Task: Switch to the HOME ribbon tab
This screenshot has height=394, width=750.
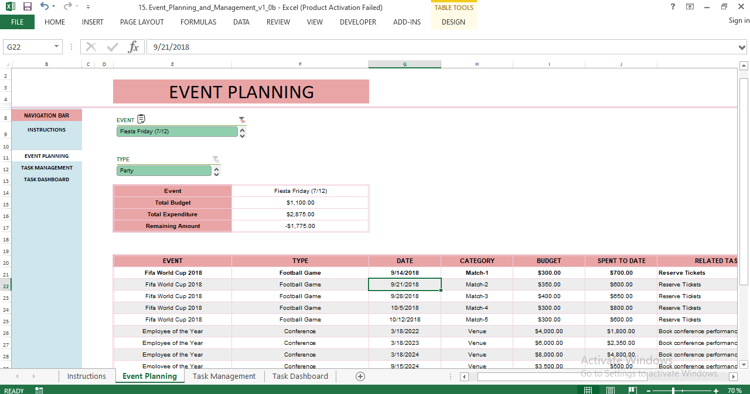Action: tap(55, 22)
